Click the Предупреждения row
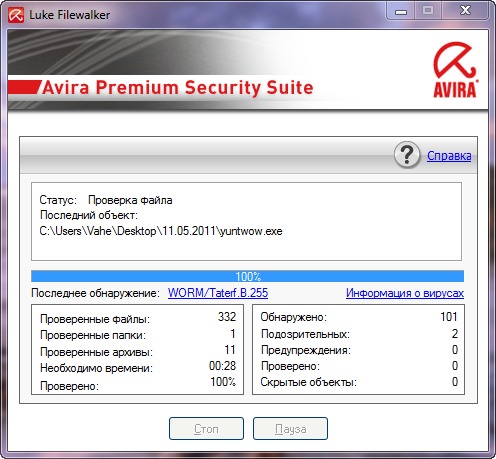Image resolution: width=496 pixels, height=459 pixels. pos(359,350)
